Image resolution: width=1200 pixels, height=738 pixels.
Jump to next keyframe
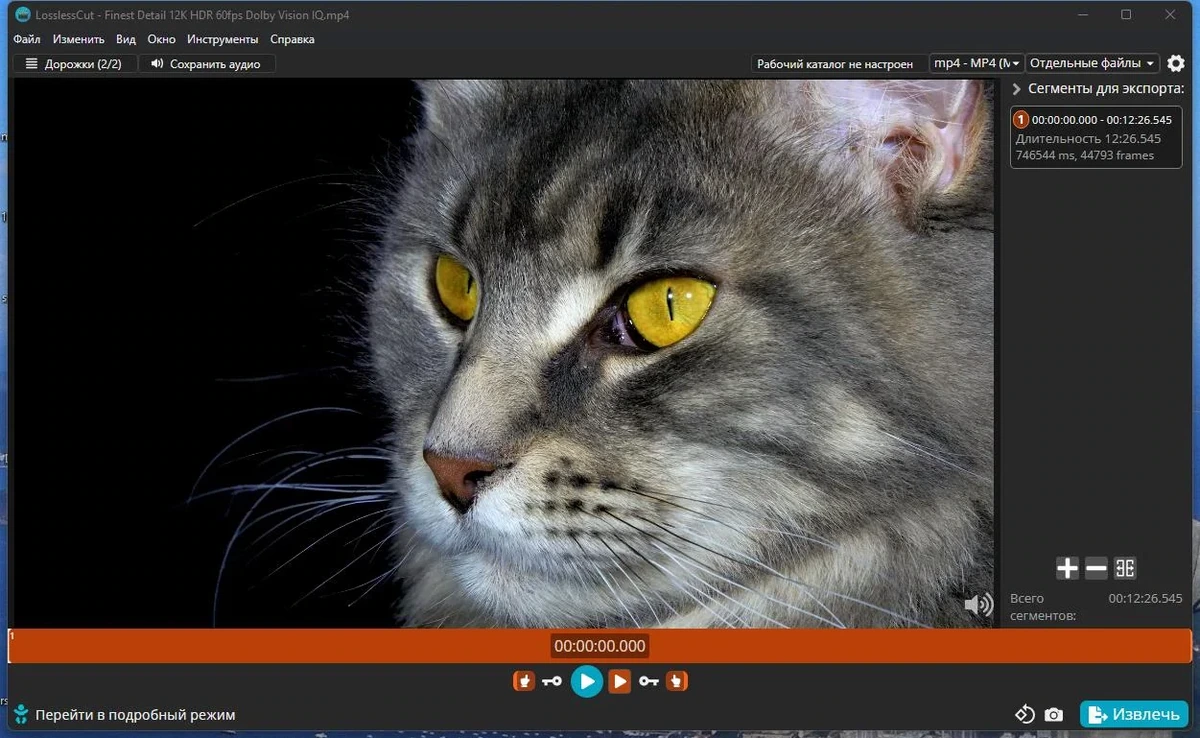coord(648,681)
